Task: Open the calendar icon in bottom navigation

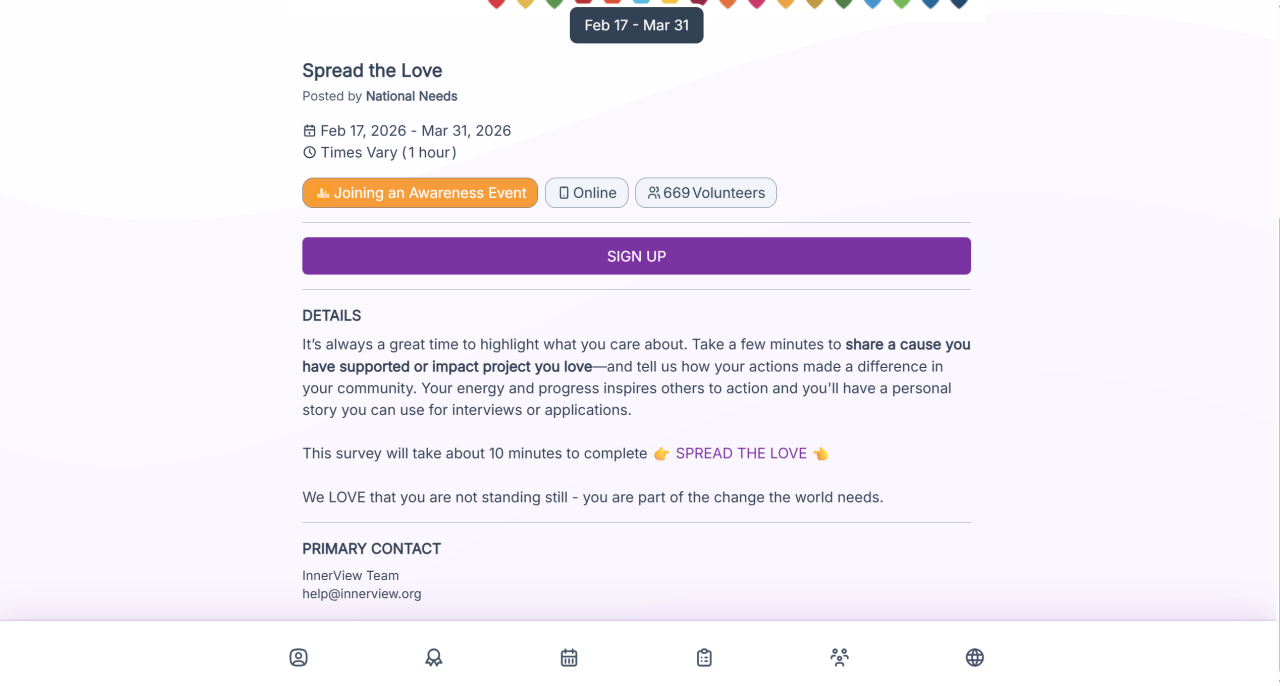Action: coord(569,657)
